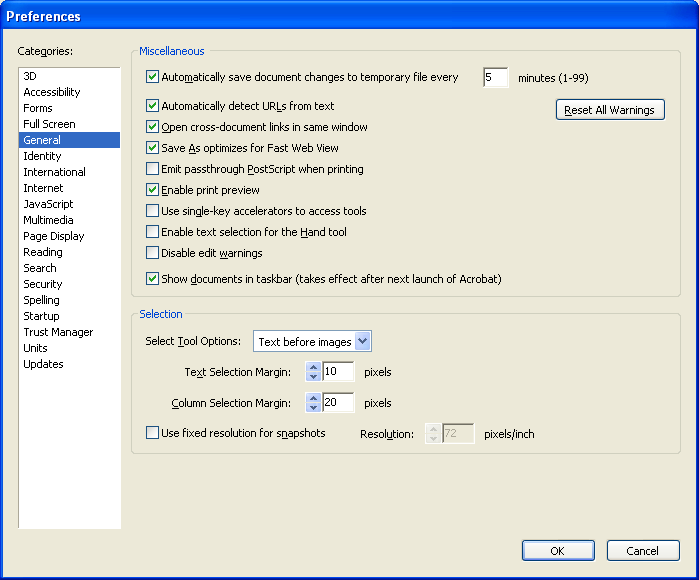Select the Accessibility category
Screen dimensions: 699x580
pyautogui.click(x=52, y=92)
